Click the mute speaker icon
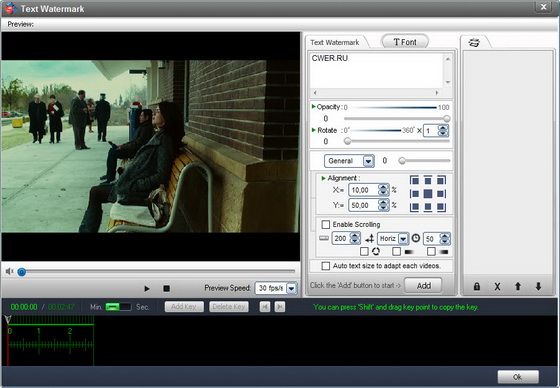This screenshot has width=560, height=388. pyautogui.click(x=9, y=272)
